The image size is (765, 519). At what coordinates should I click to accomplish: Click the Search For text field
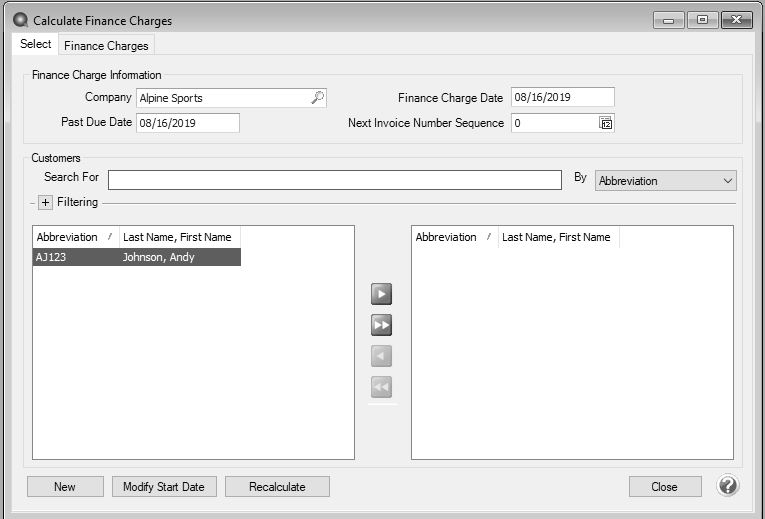334,180
